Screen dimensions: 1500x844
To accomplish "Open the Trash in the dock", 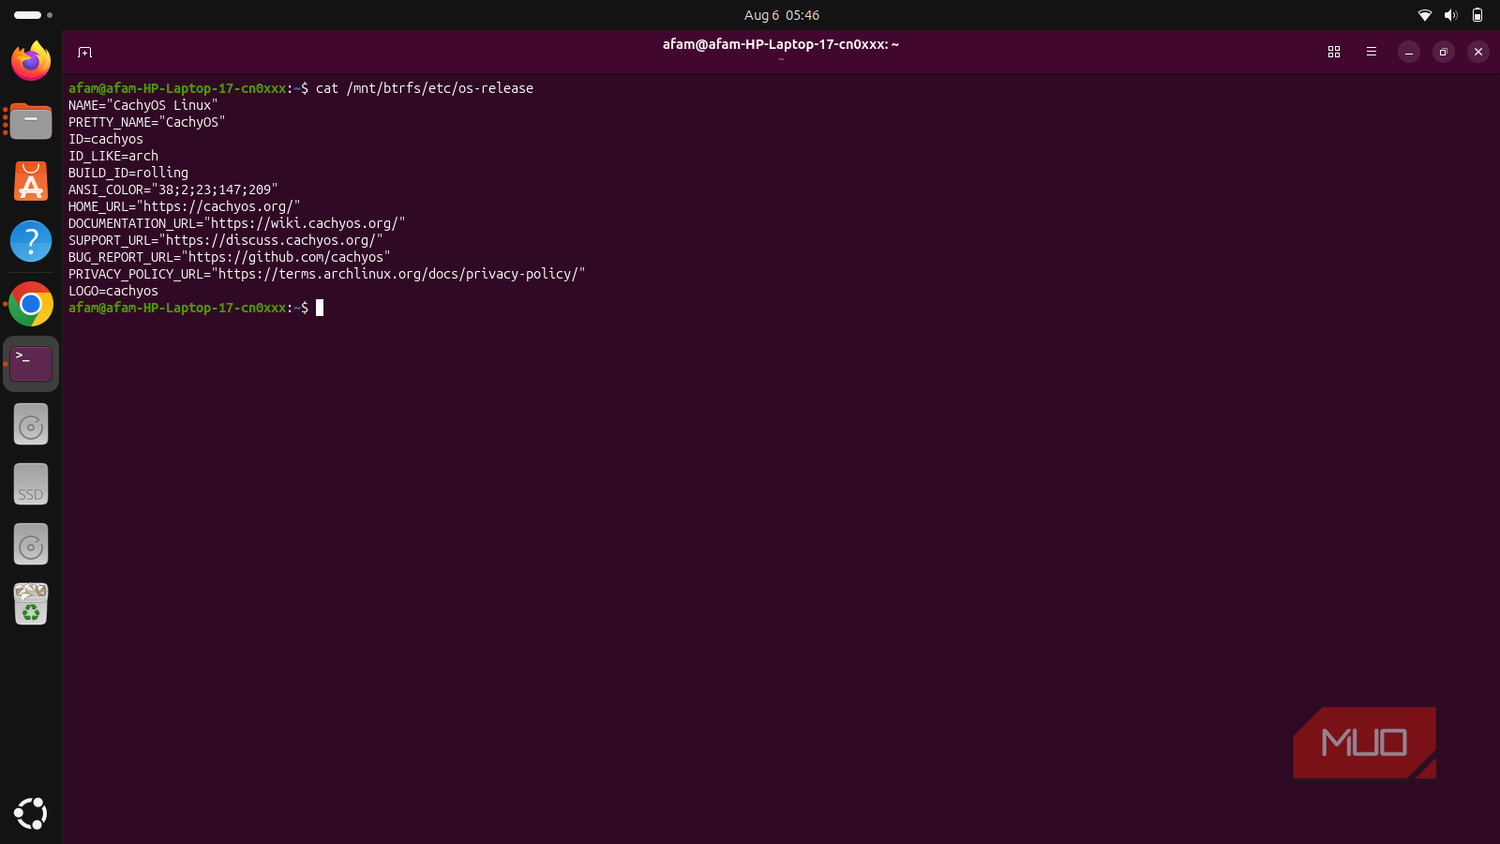I will [31, 604].
